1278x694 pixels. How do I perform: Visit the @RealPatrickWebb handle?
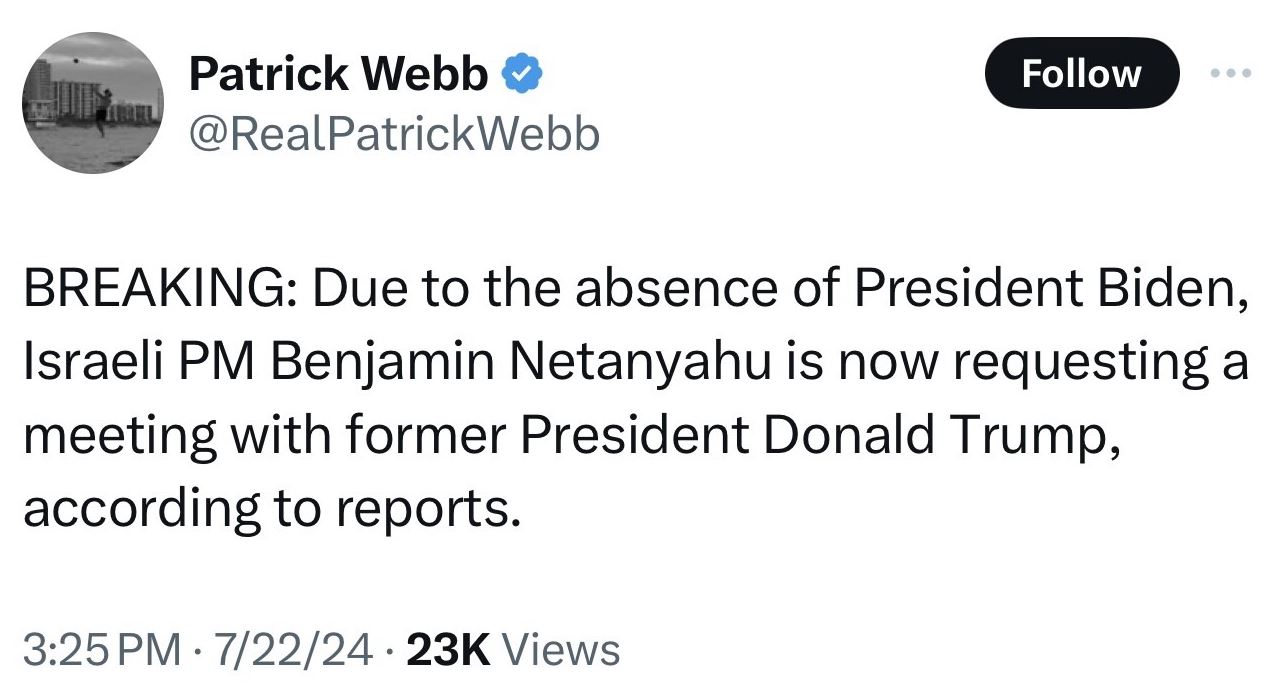point(394,133)
